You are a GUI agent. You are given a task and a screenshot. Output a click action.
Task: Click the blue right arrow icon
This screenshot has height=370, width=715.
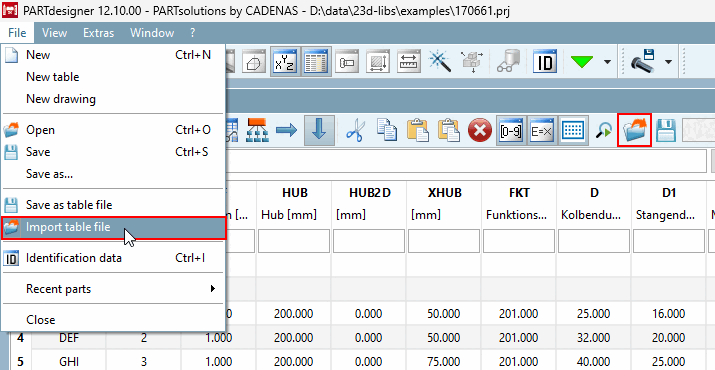pyautogui.click(x=286, y=130)
